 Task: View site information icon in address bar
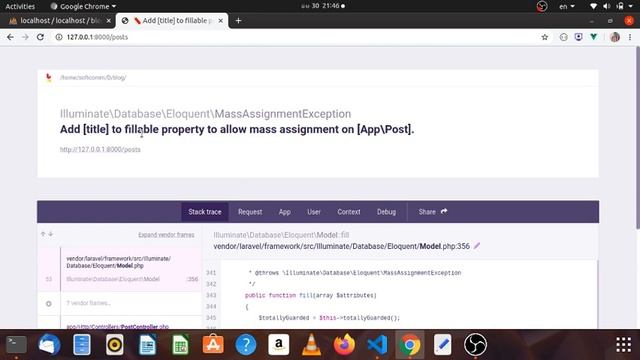pyautogui.click(x=59, y=37)
